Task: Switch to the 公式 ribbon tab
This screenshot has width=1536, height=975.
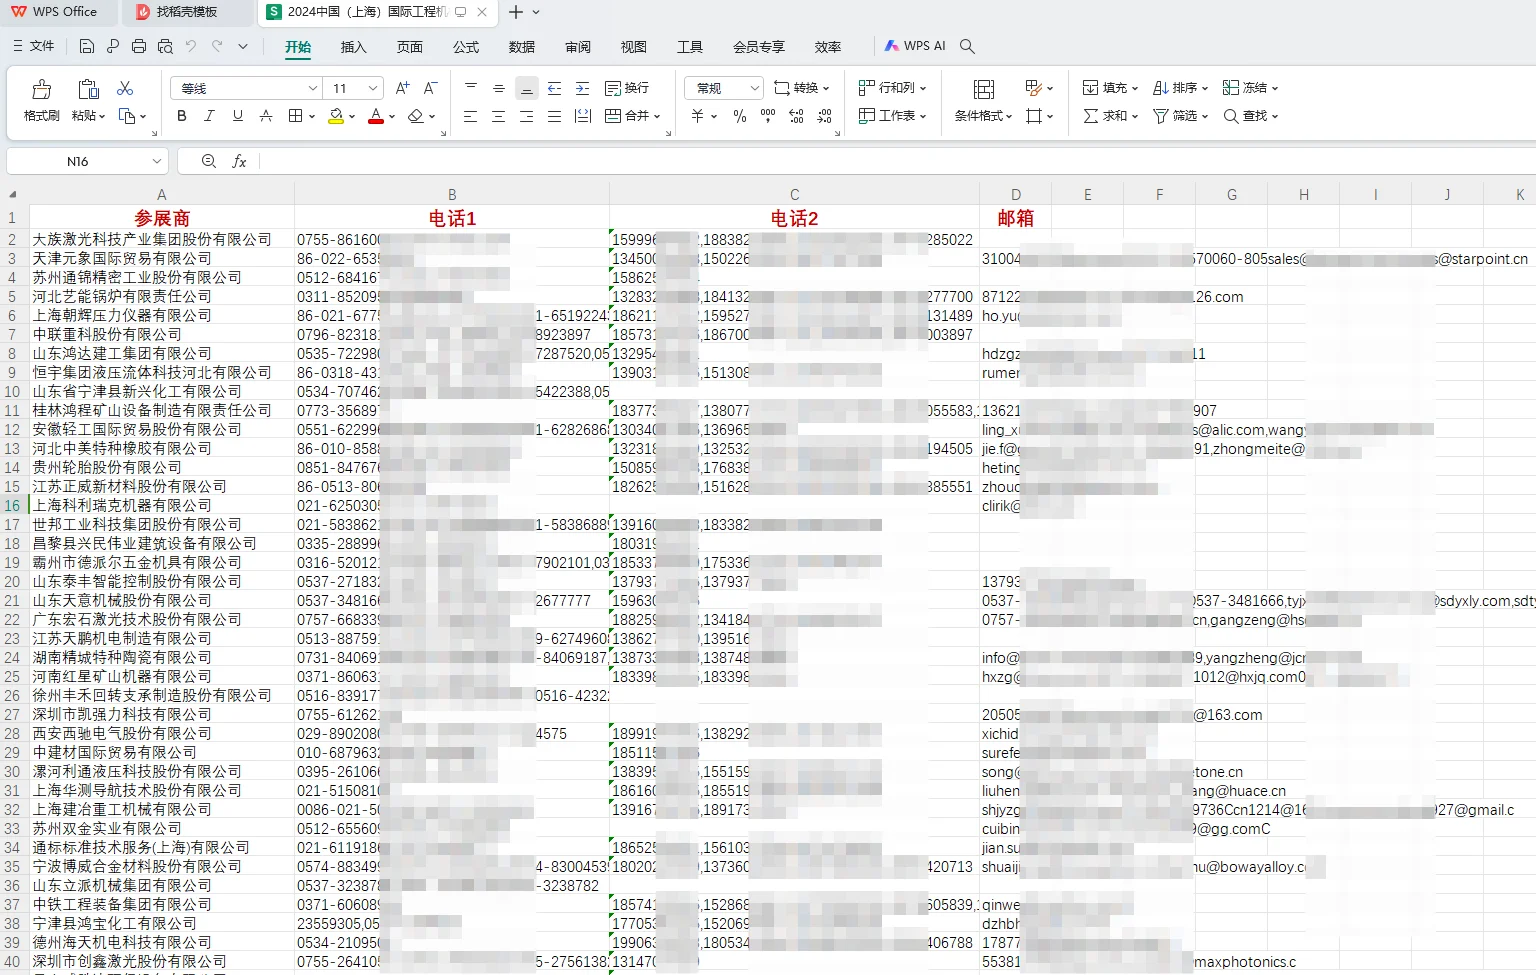Action: pos(465,47)
